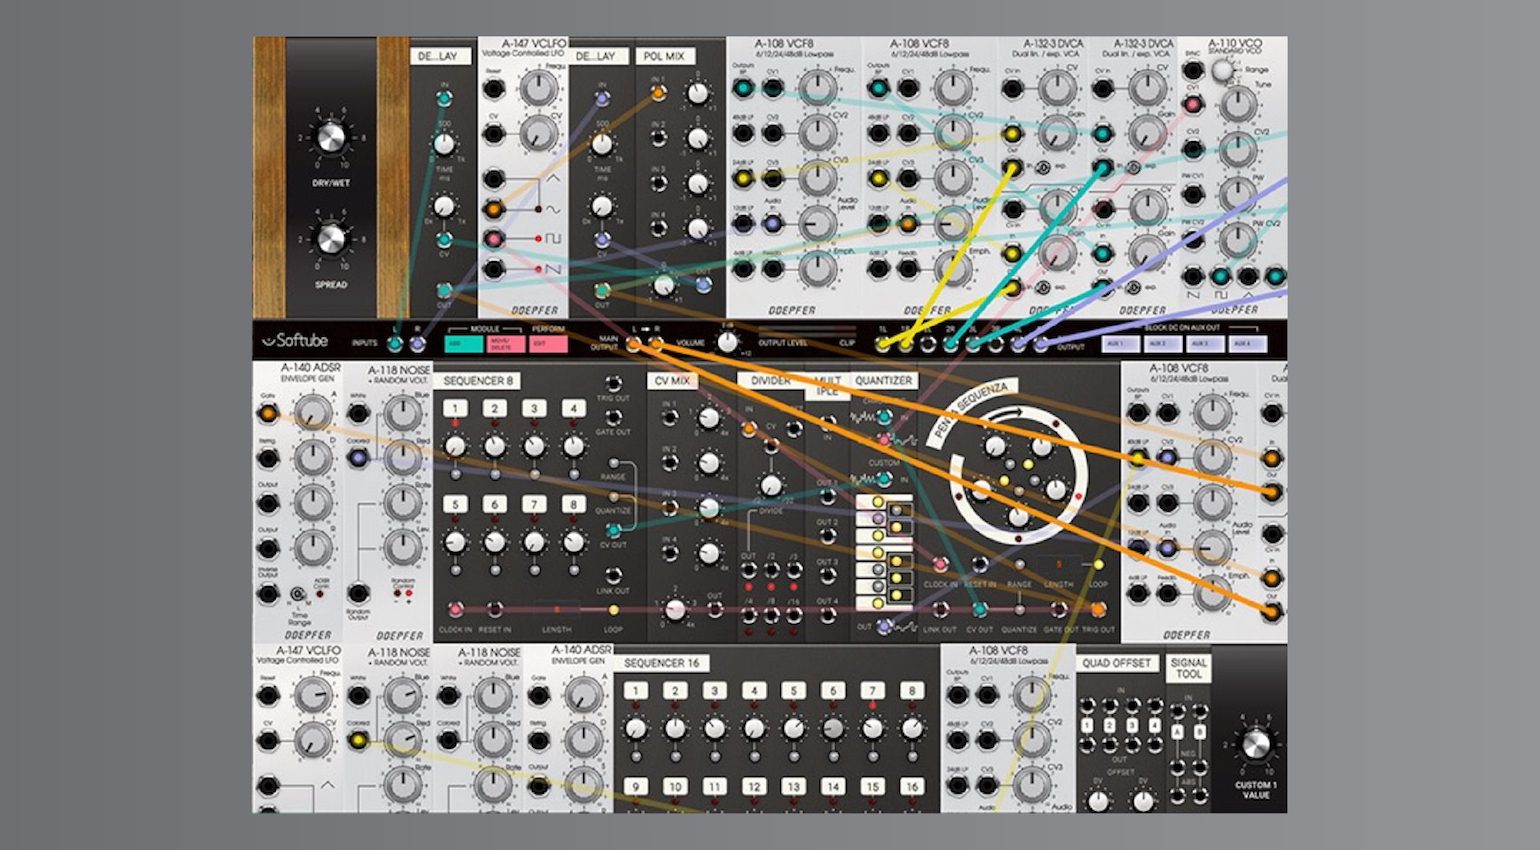The height and width of the screenshot is (850, 1540).
Task: Flip the Range switch on A-110 VCO
Action: pyautogui.click(x=1222, y=70)
